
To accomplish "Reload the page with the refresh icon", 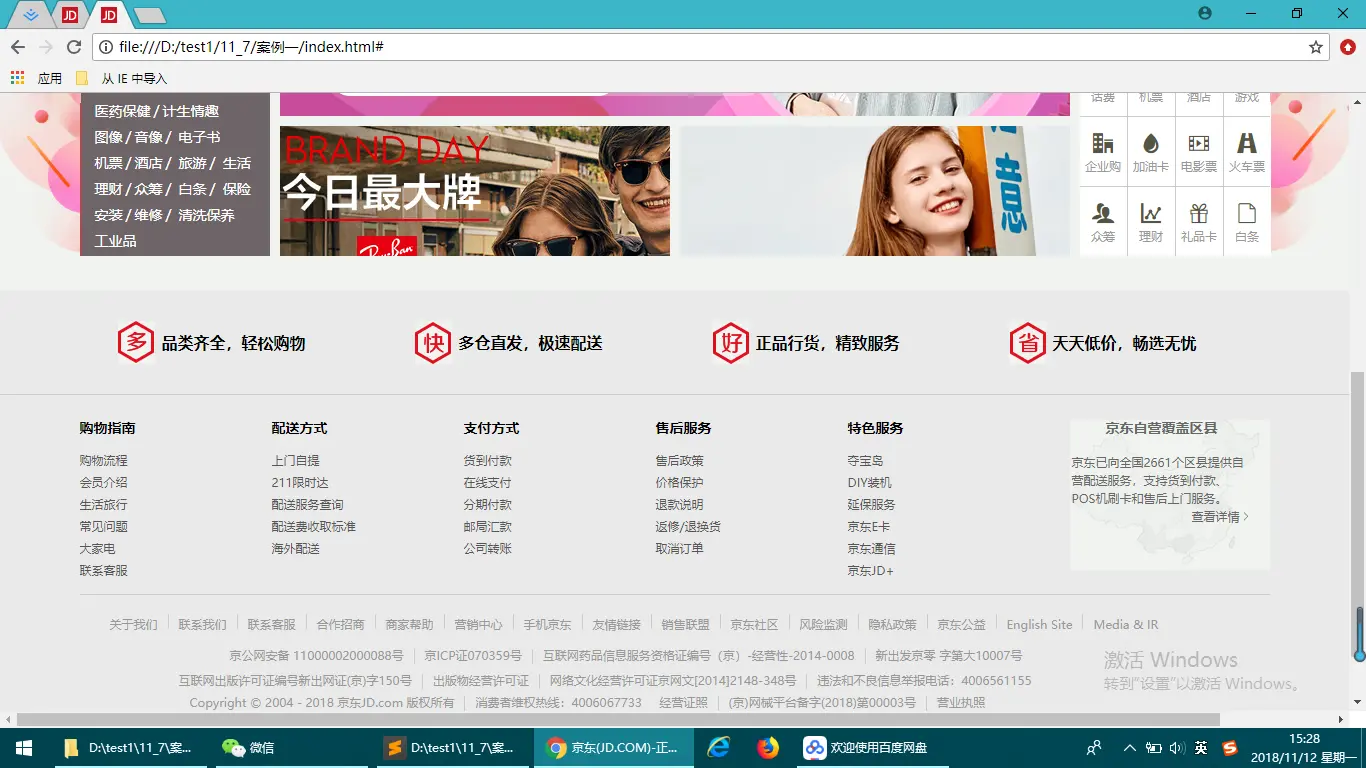I will pyautogui.click(x=74, y=47).
